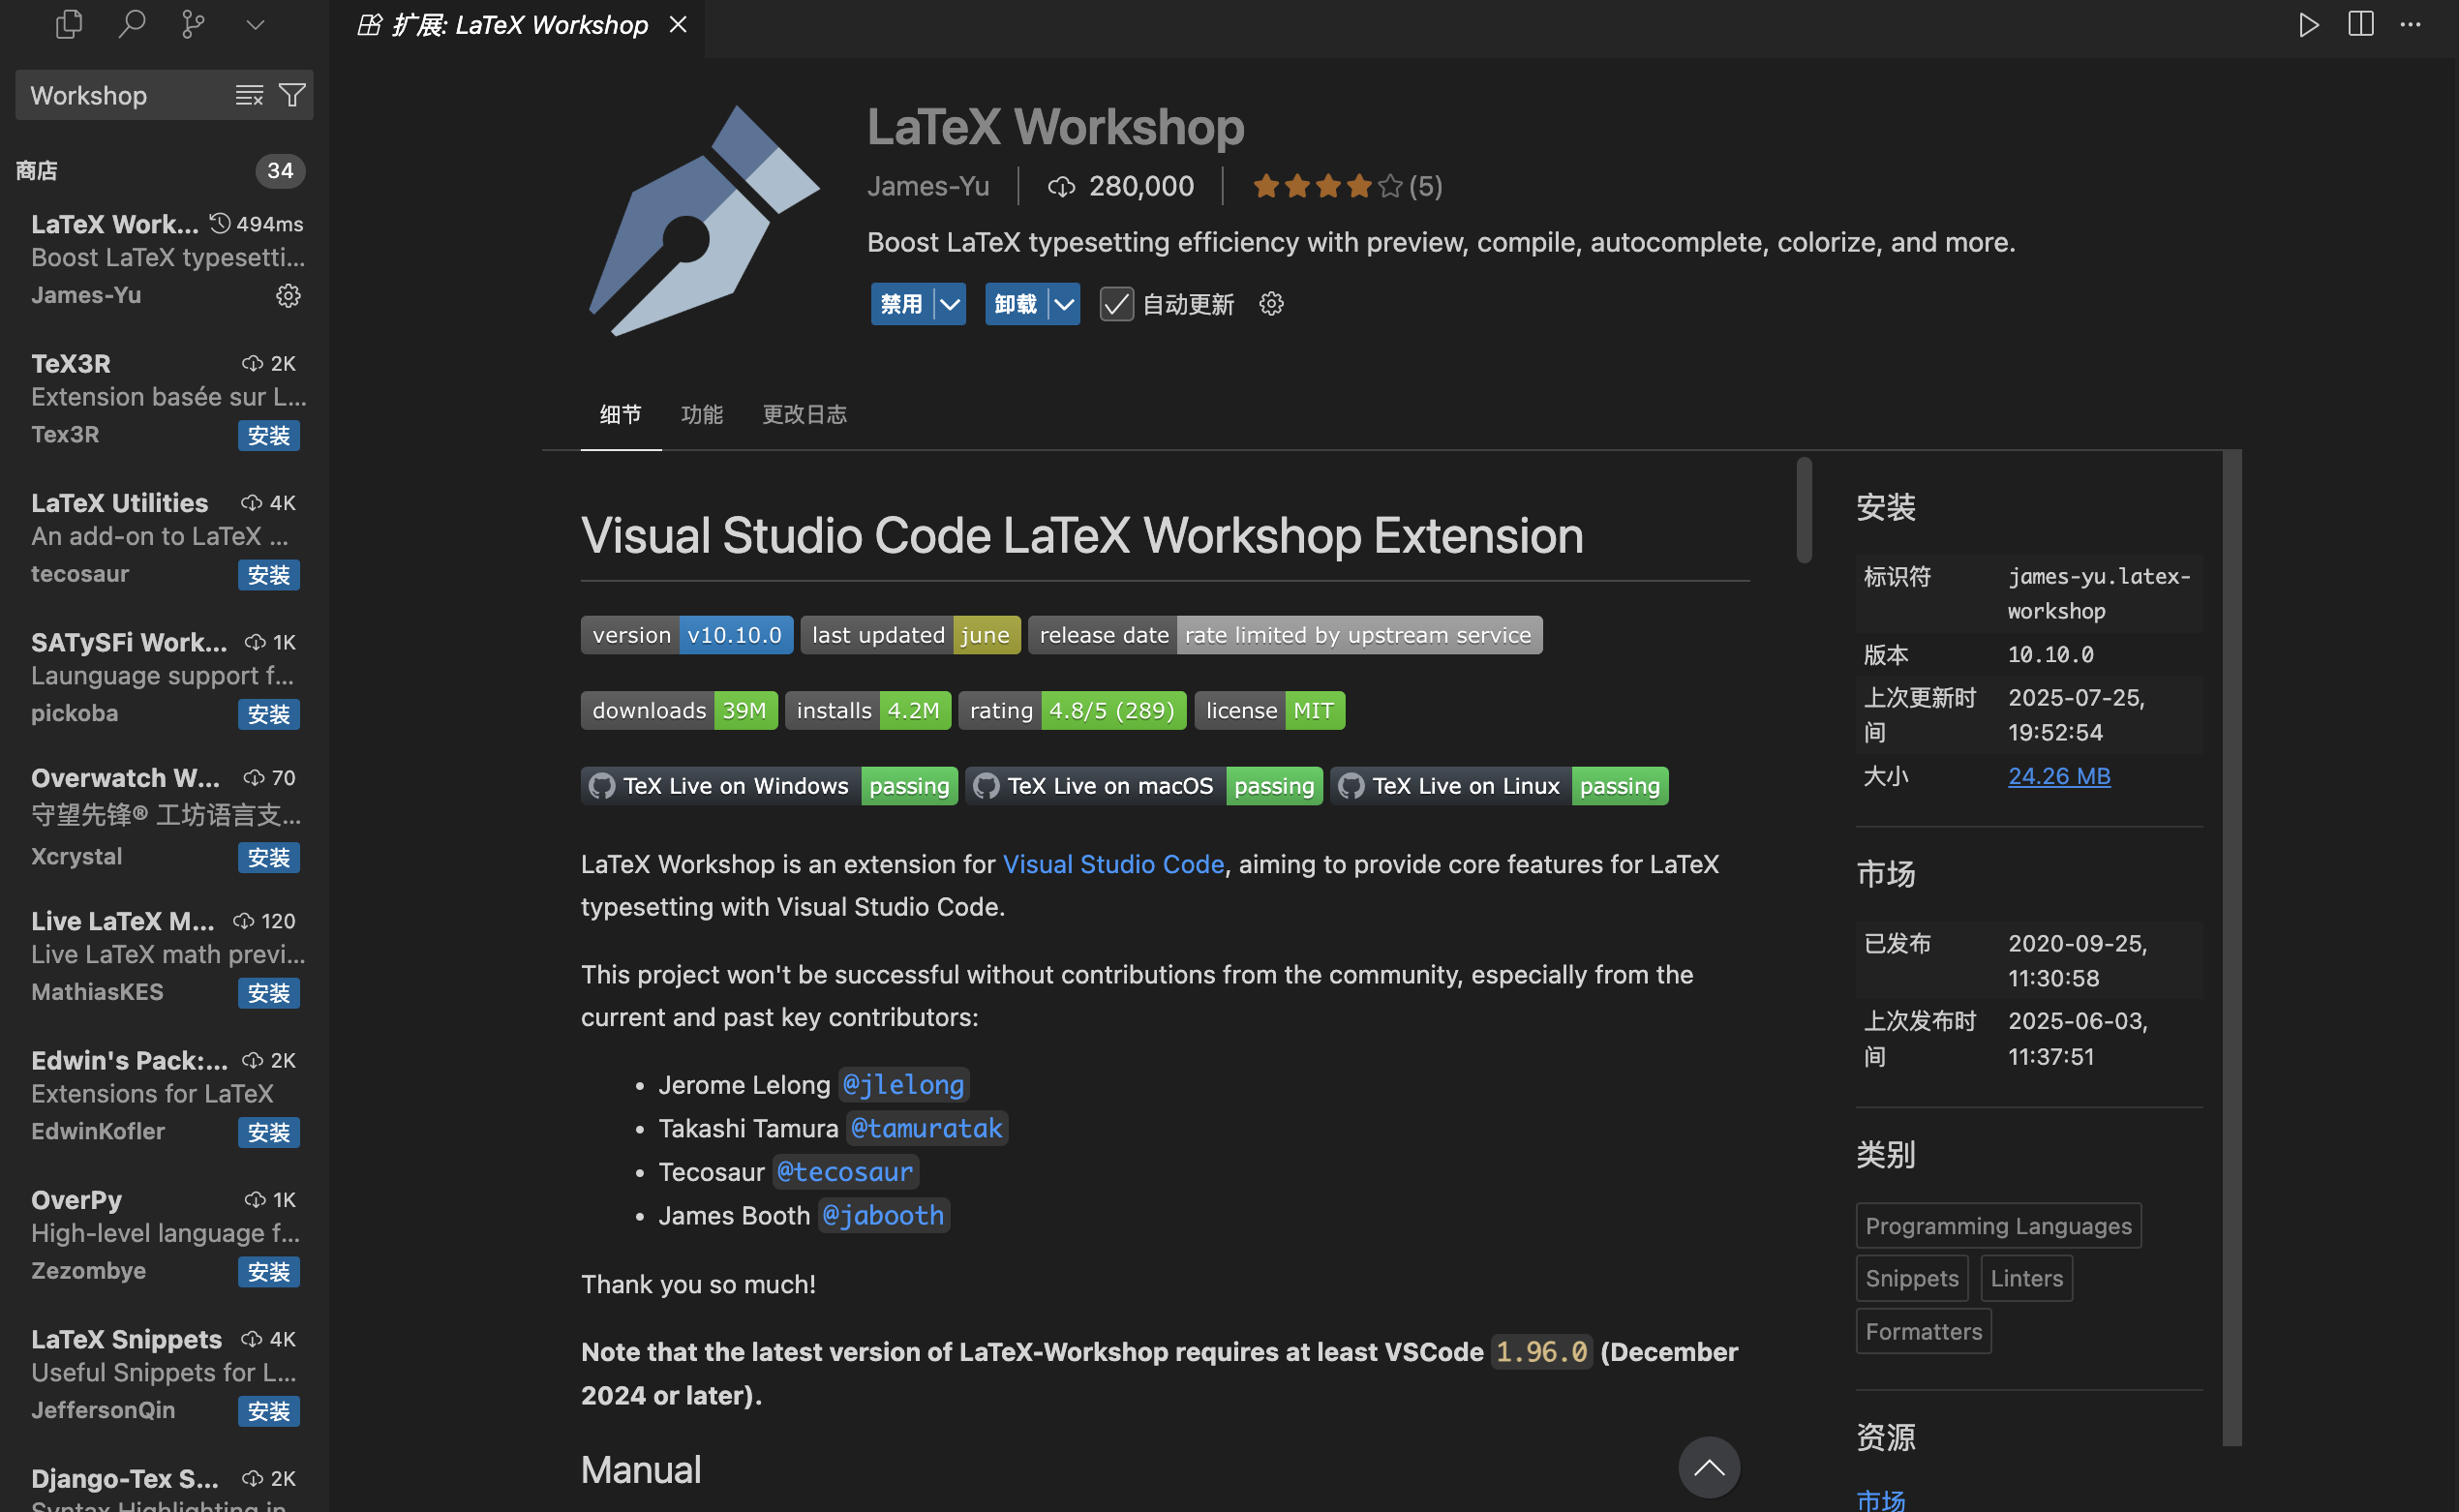
Task: Install the Overwatch Workshop extension
Action: click(x=269, y=857)
